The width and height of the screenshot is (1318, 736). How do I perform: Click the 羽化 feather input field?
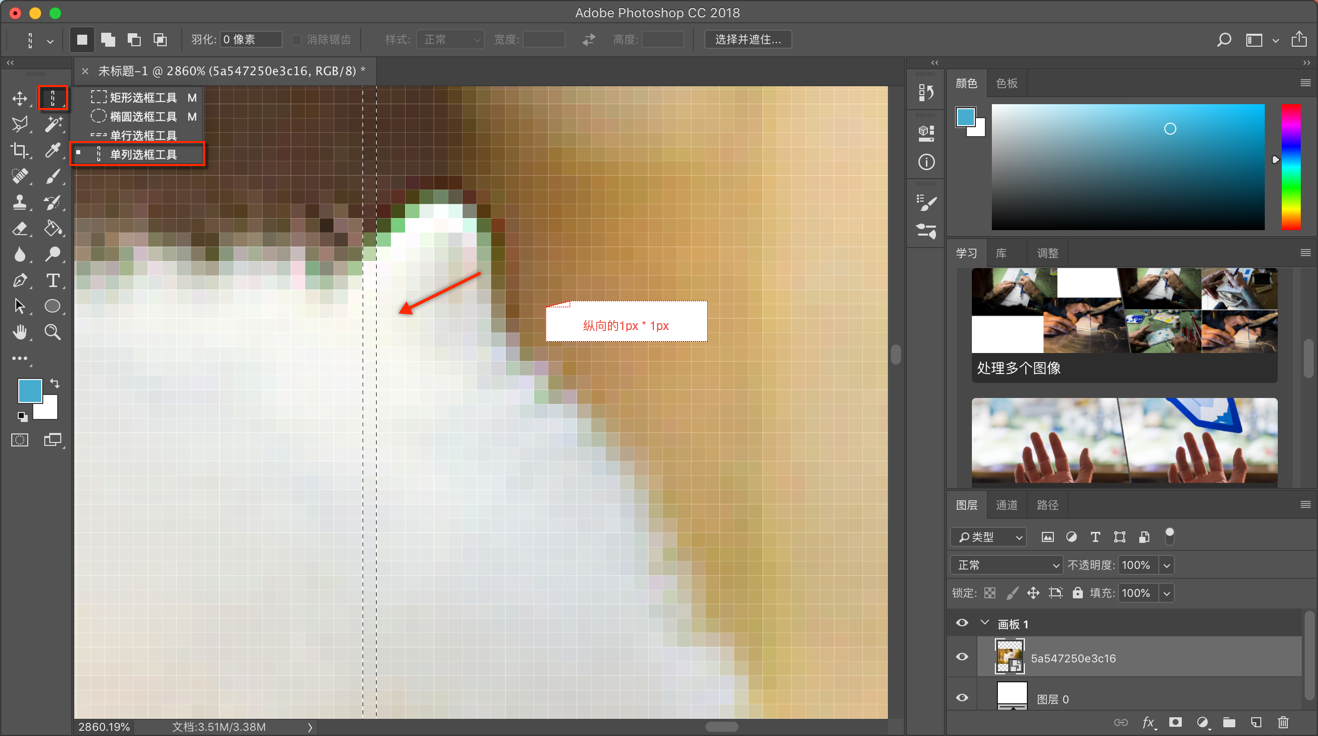coord(250,40)
